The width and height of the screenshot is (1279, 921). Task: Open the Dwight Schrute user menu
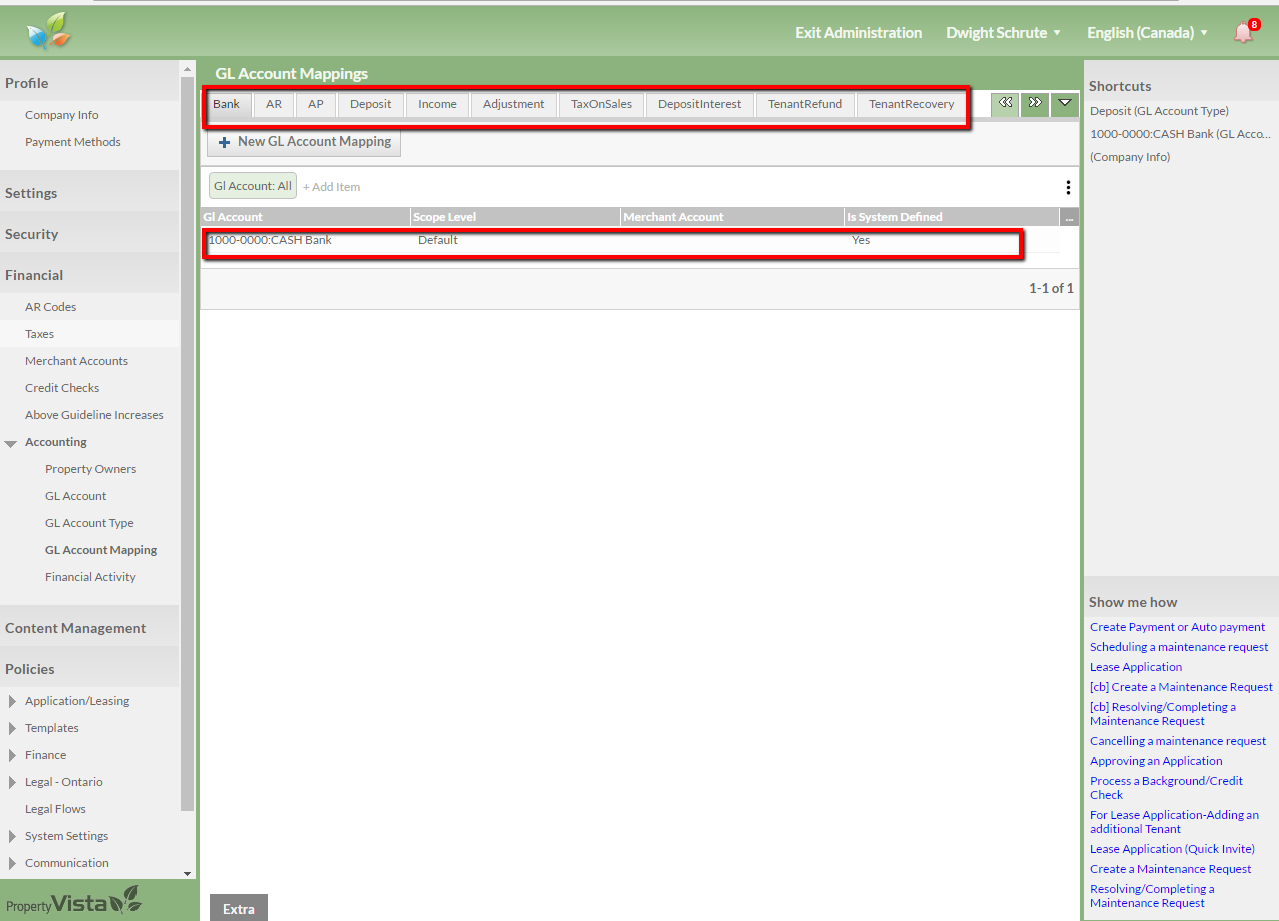click(x=1003, y=33)
